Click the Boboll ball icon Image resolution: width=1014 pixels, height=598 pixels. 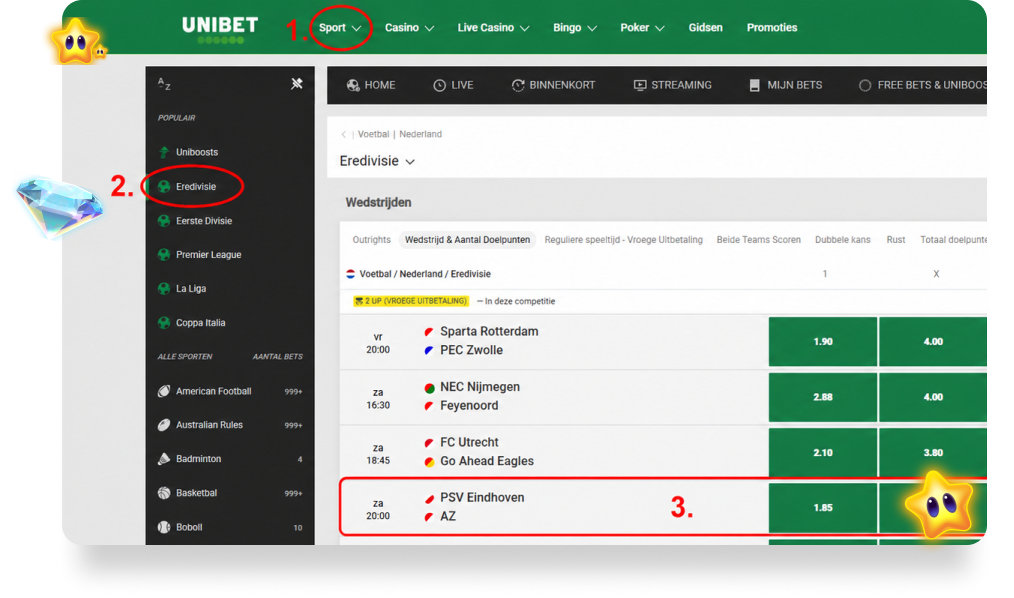point(164,527)
